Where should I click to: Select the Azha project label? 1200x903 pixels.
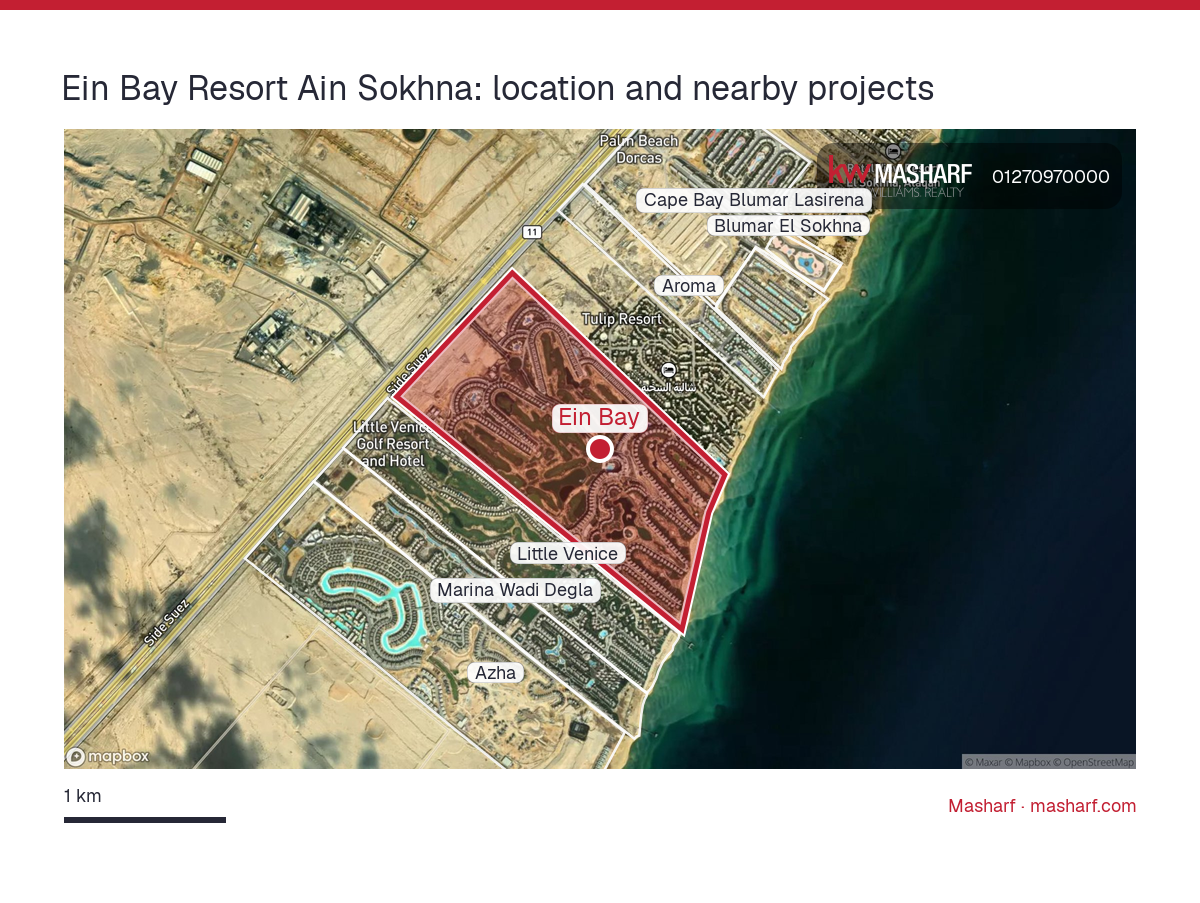[496, 673]
